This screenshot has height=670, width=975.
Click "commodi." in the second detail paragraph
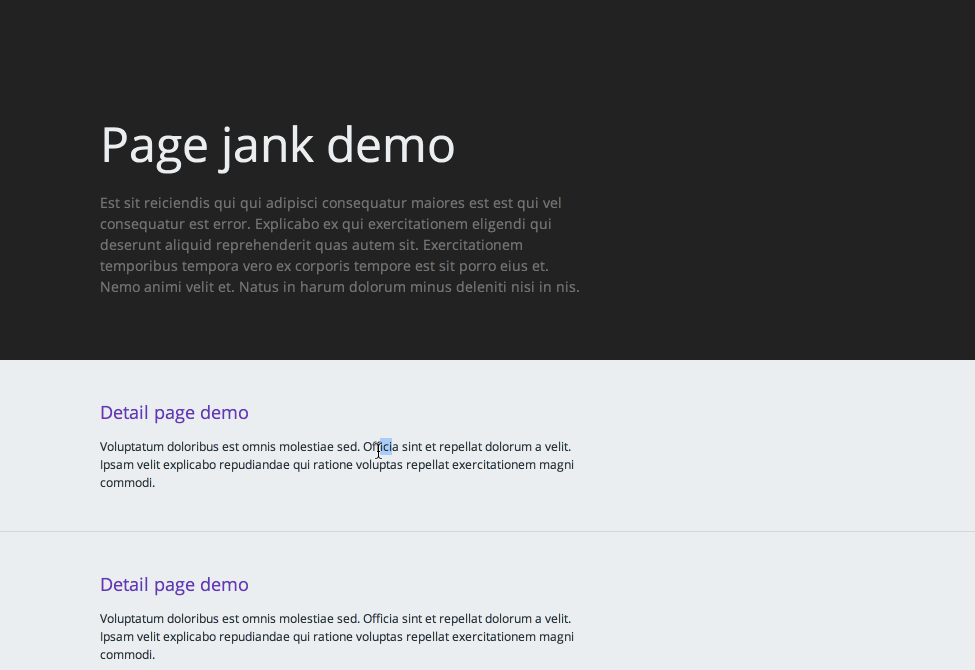(127, 654)
